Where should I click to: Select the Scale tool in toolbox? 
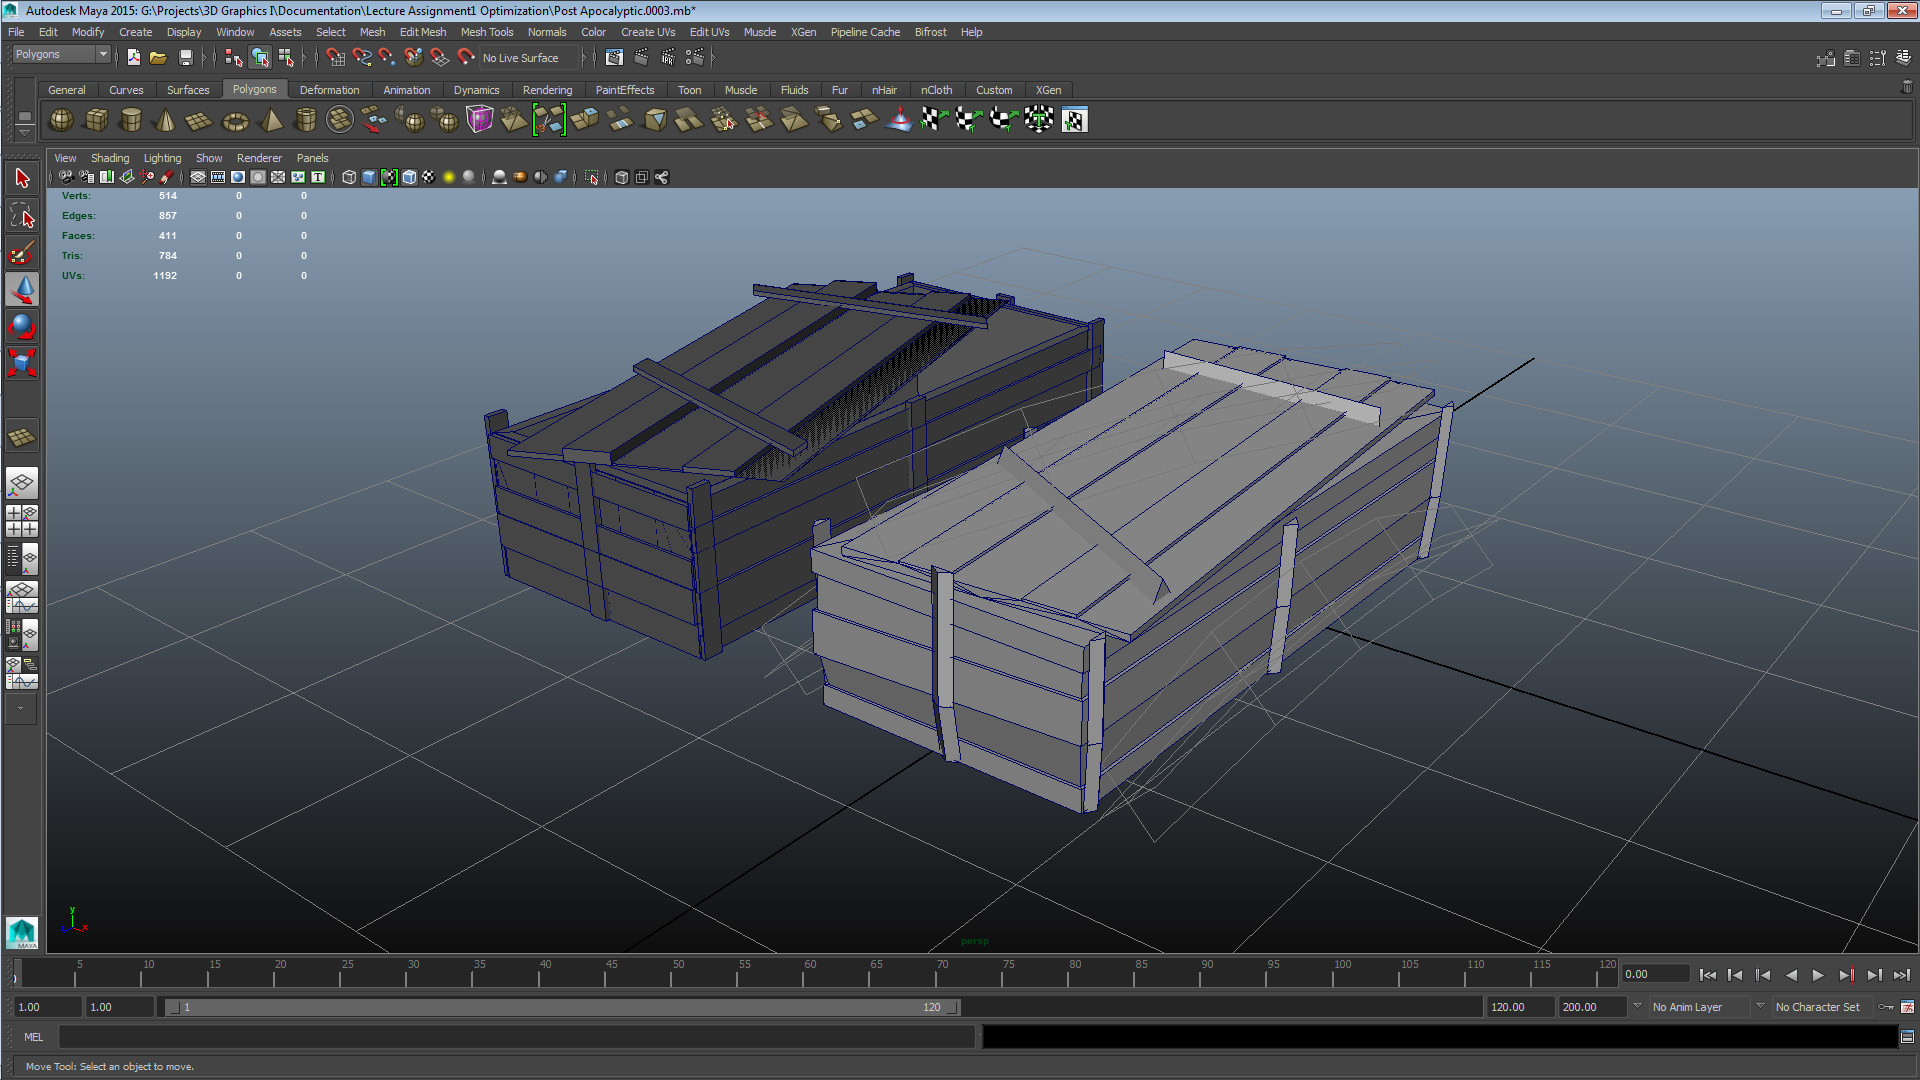[x=22, y=362]
